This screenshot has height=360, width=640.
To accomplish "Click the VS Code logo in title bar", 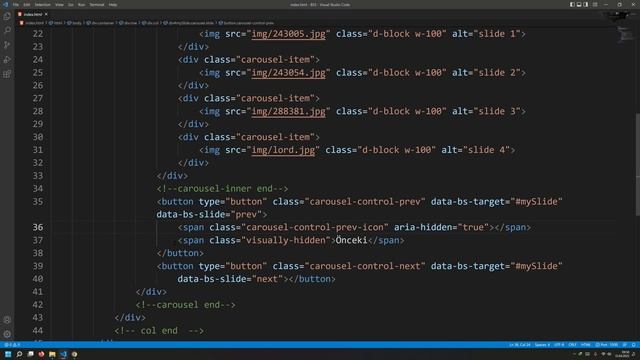I will coord(5,4).
